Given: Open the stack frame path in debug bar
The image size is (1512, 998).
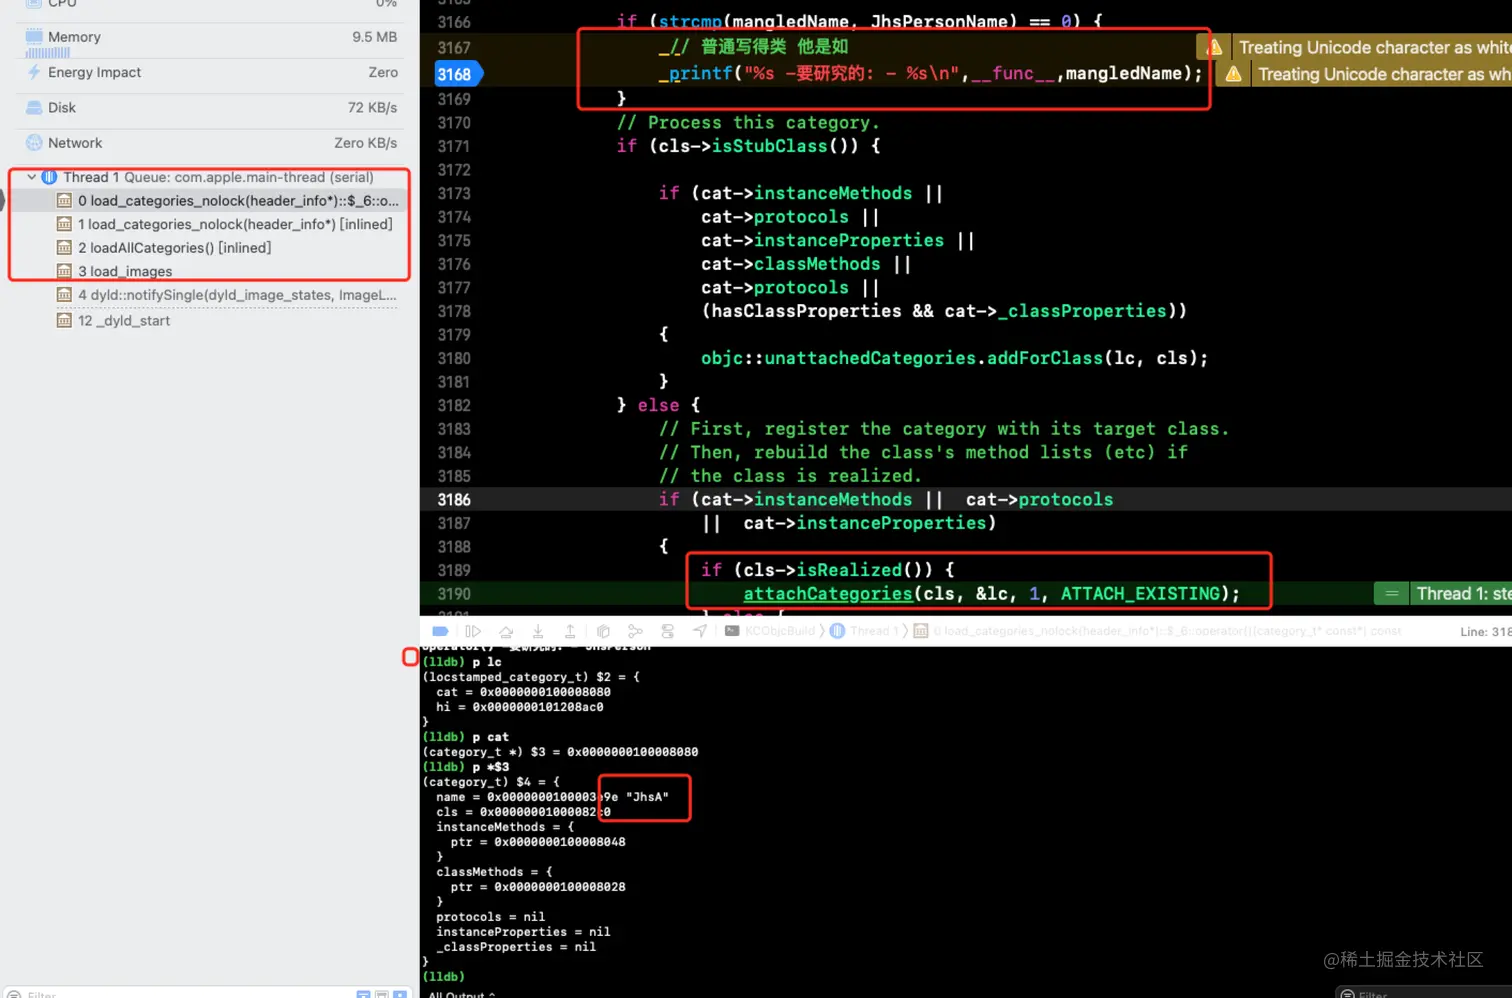Looking at the screenshot, I should [1157, 631].
